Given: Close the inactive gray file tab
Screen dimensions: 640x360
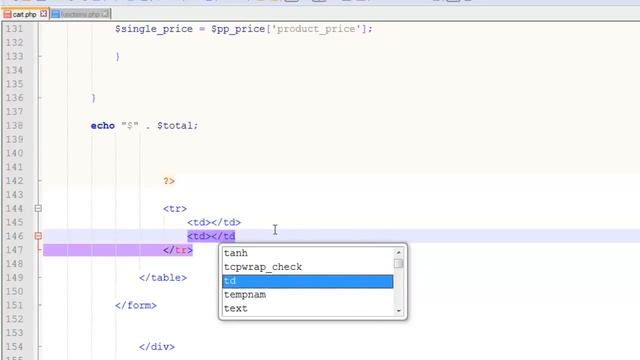Looking at the screenshot, I should 105,14.
